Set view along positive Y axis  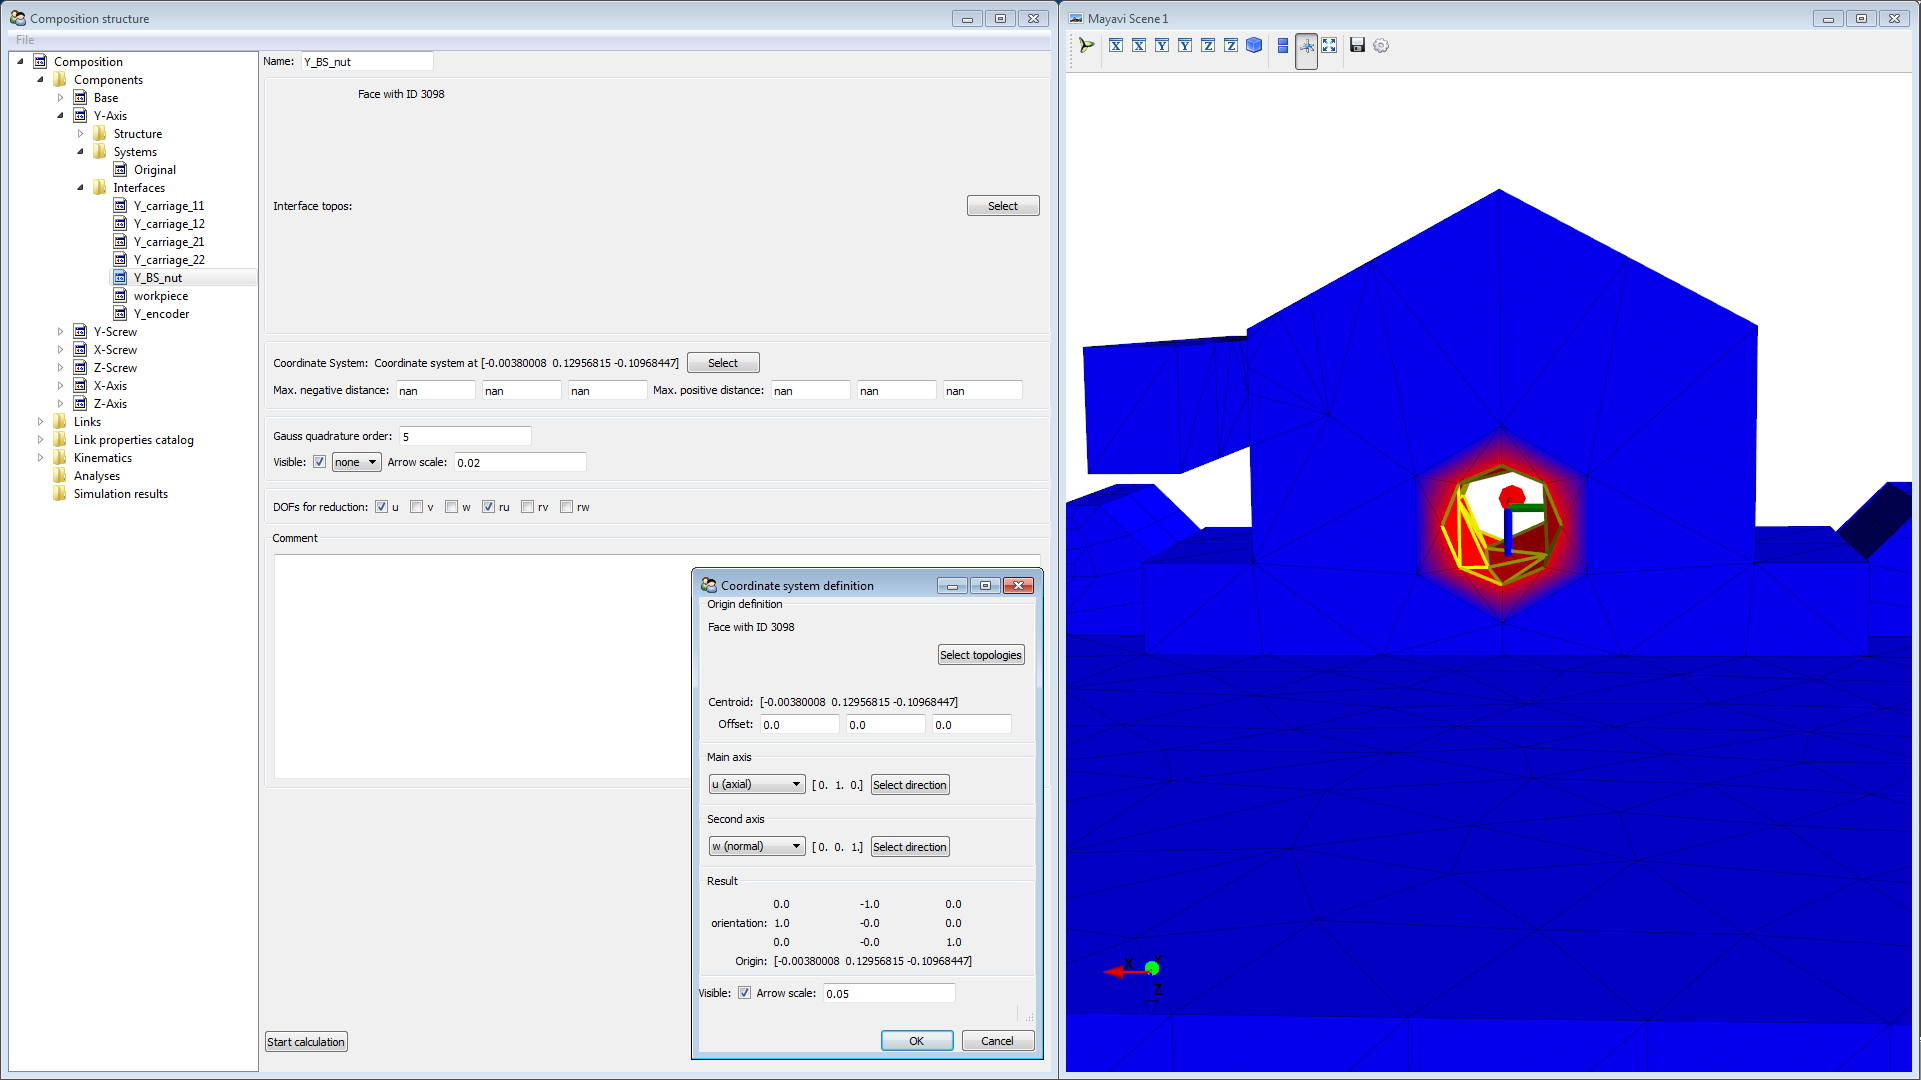1185,45
